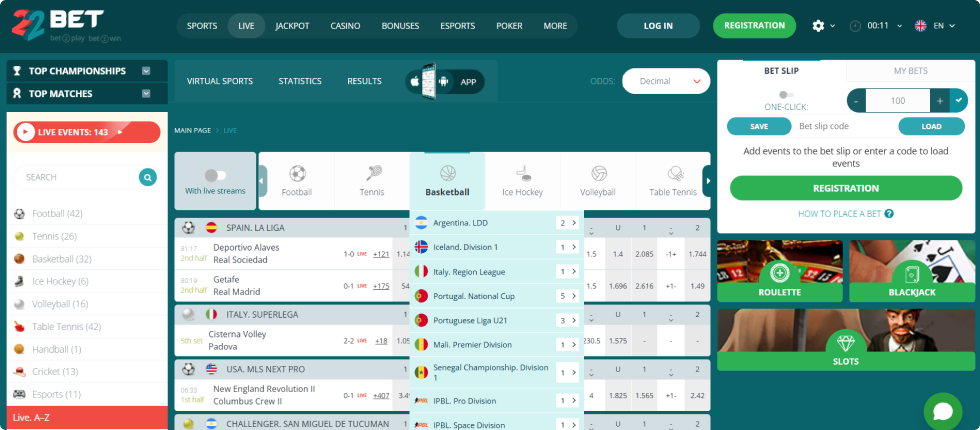This screenshot has height=430, width=980.
Task: Open the settings gear icon
Action: pyautogui.click(x=818, y=26)
